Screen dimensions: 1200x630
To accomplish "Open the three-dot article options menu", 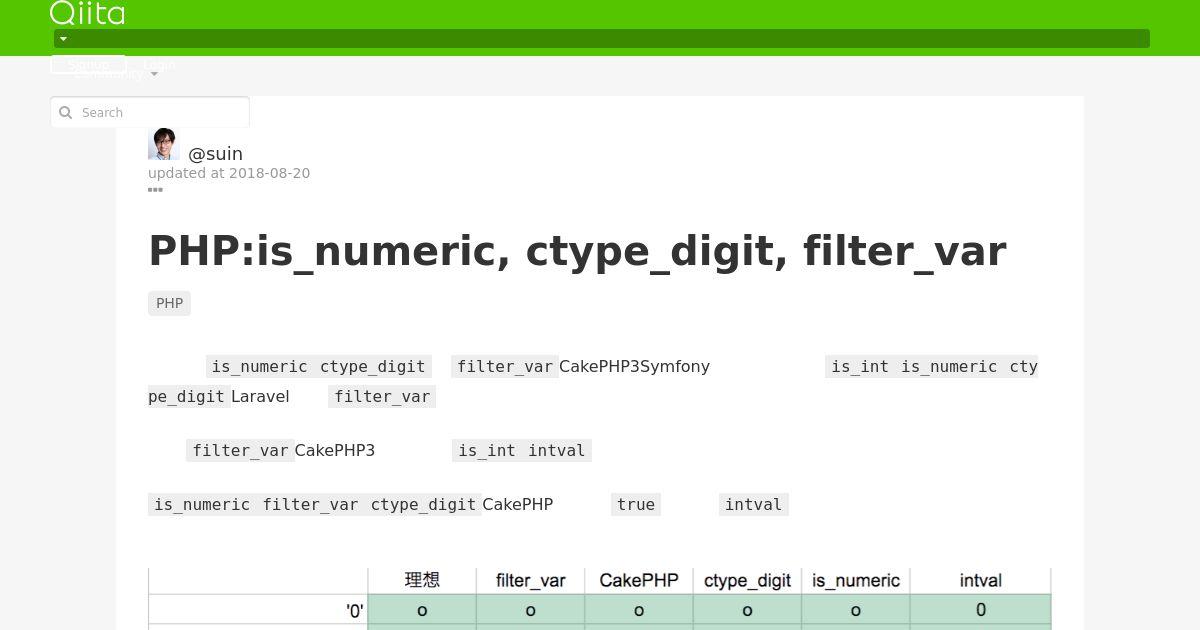I will [x=155, y=189].
